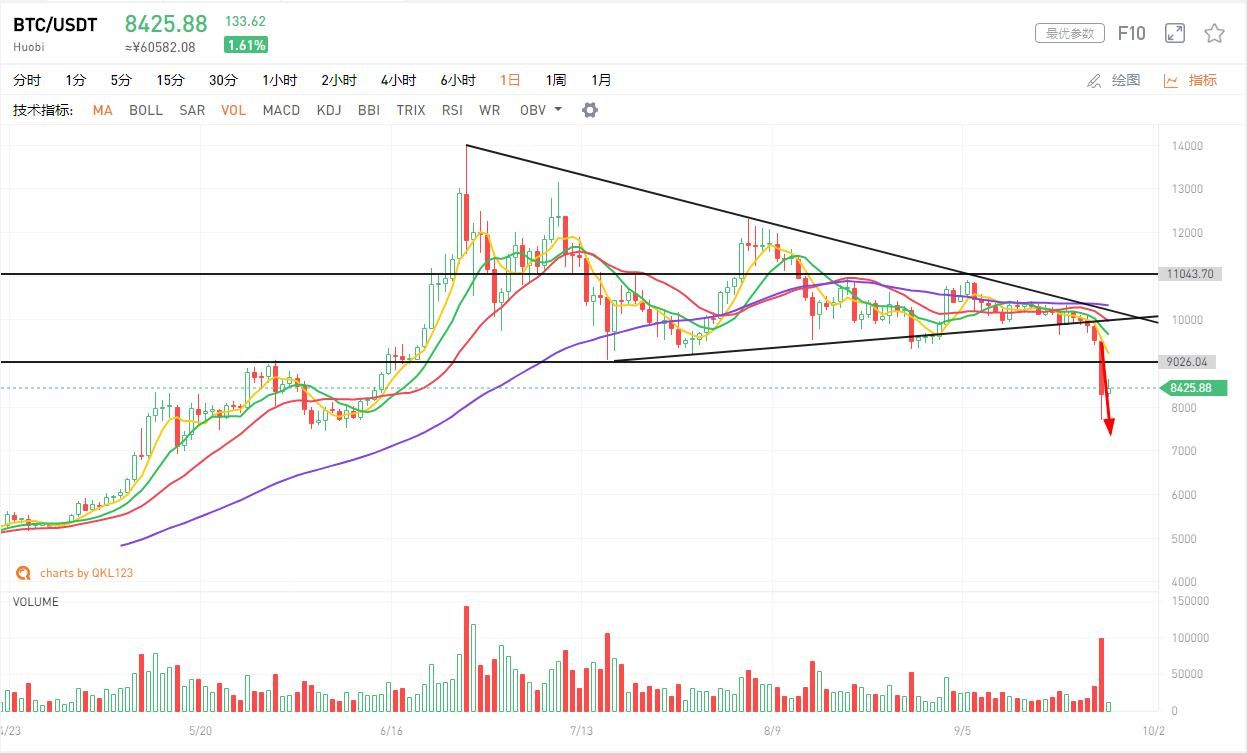Select the 4小时 interval

coord(398,80)
